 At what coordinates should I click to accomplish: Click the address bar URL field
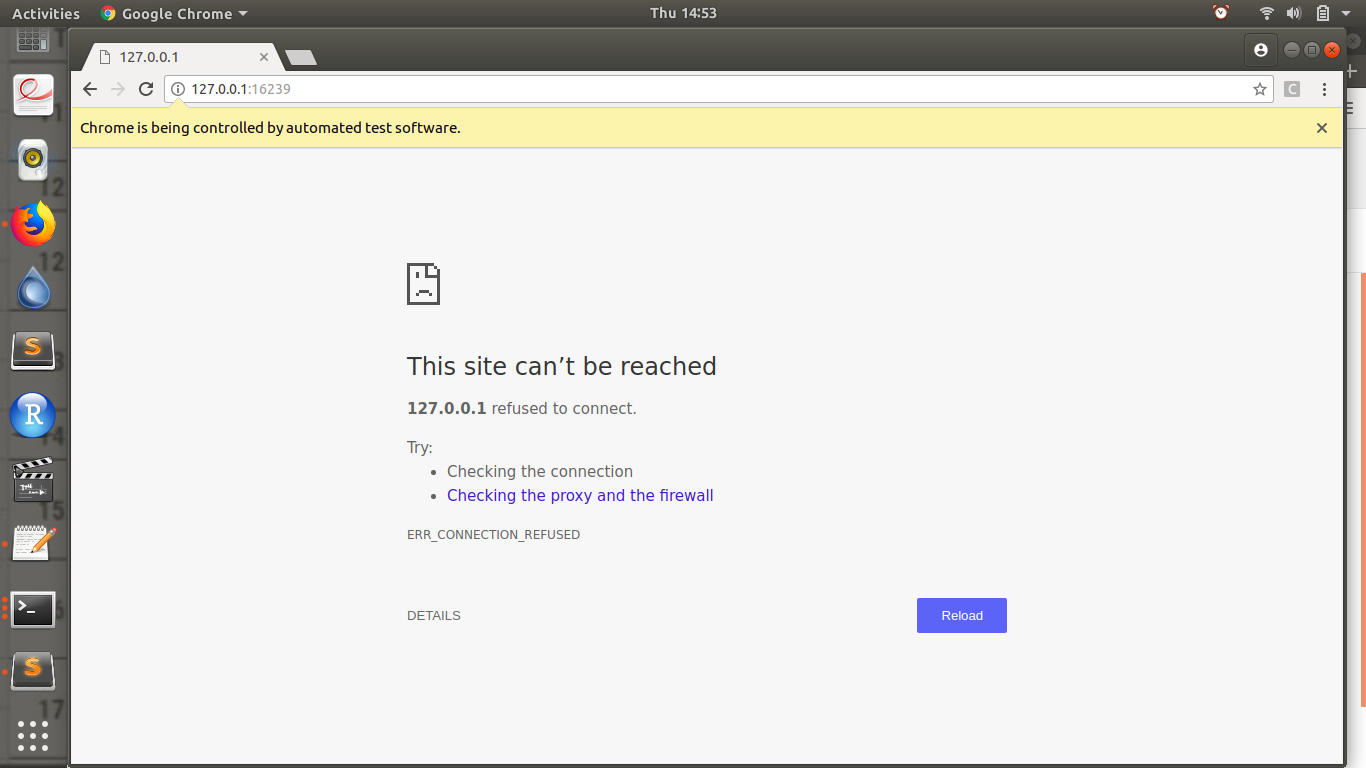pyautogui.click(x=700, y=89)
